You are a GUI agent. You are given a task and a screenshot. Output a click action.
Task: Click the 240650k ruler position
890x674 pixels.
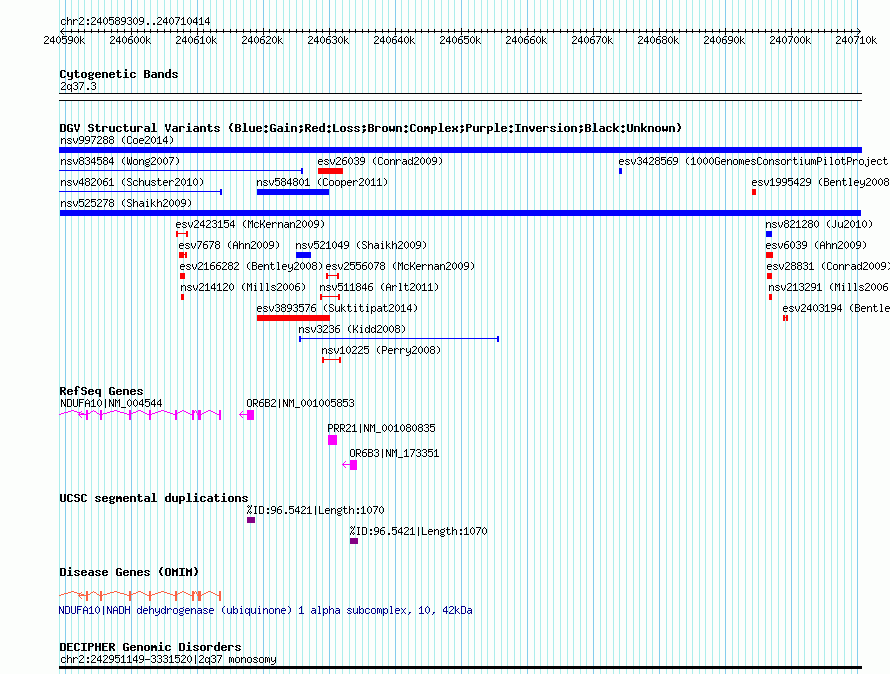point(460,40)
